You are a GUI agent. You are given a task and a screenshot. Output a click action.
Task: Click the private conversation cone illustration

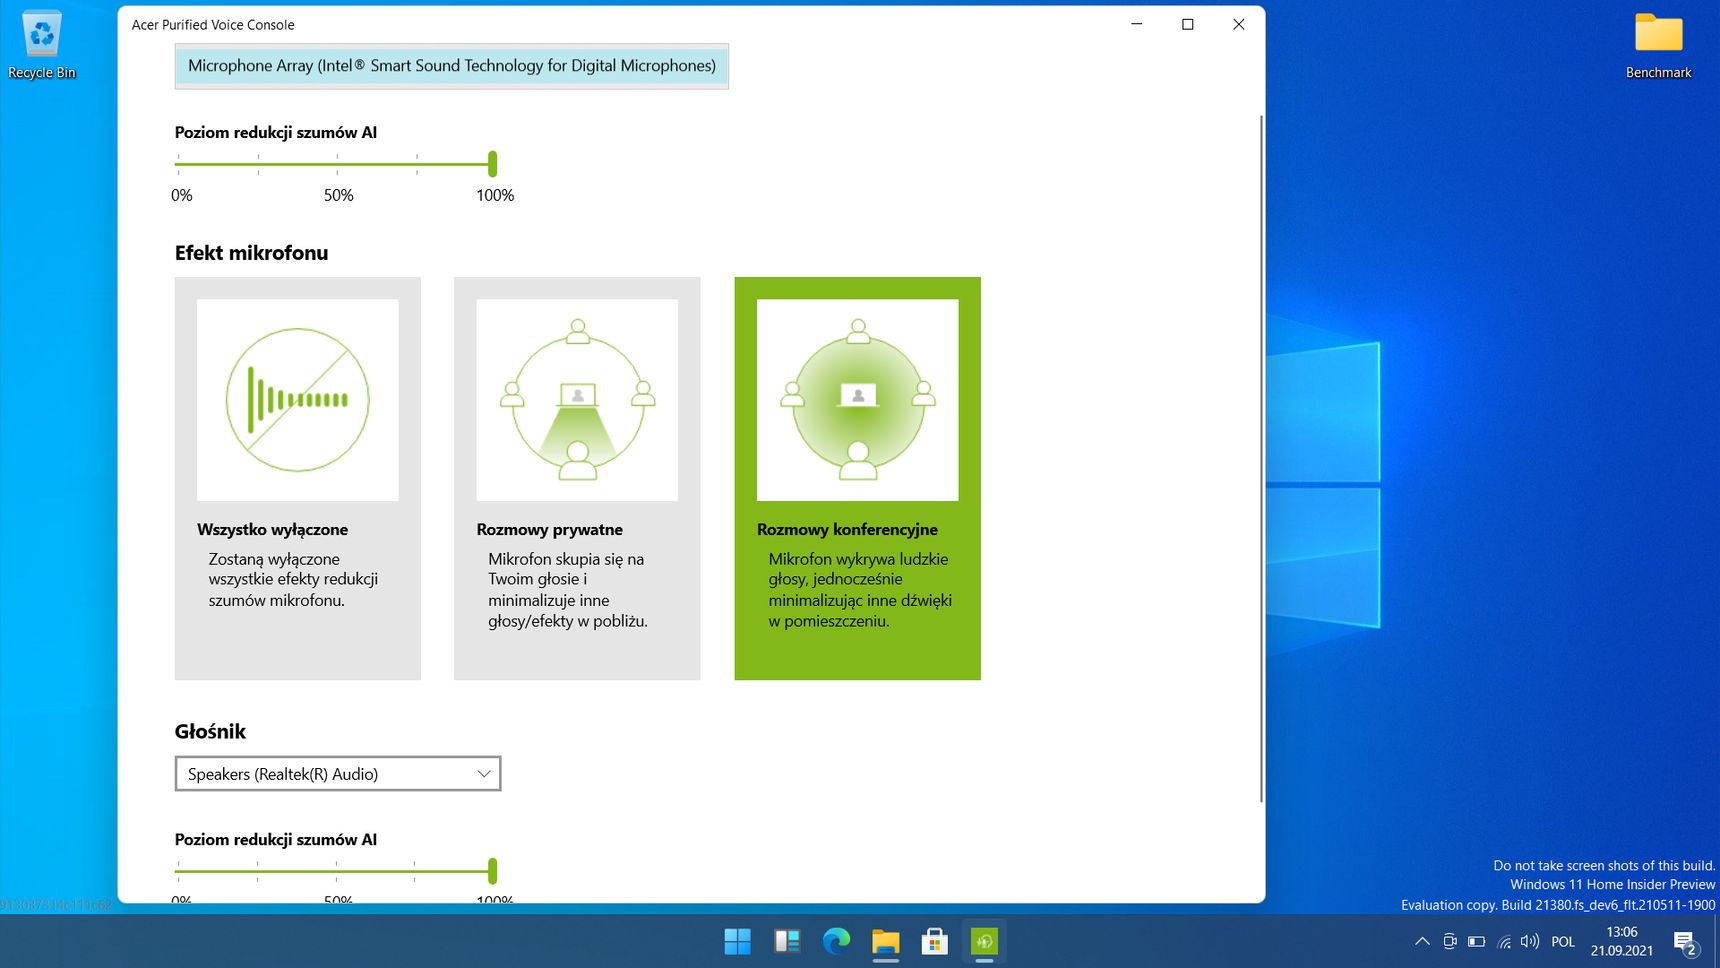pos(577,400)
